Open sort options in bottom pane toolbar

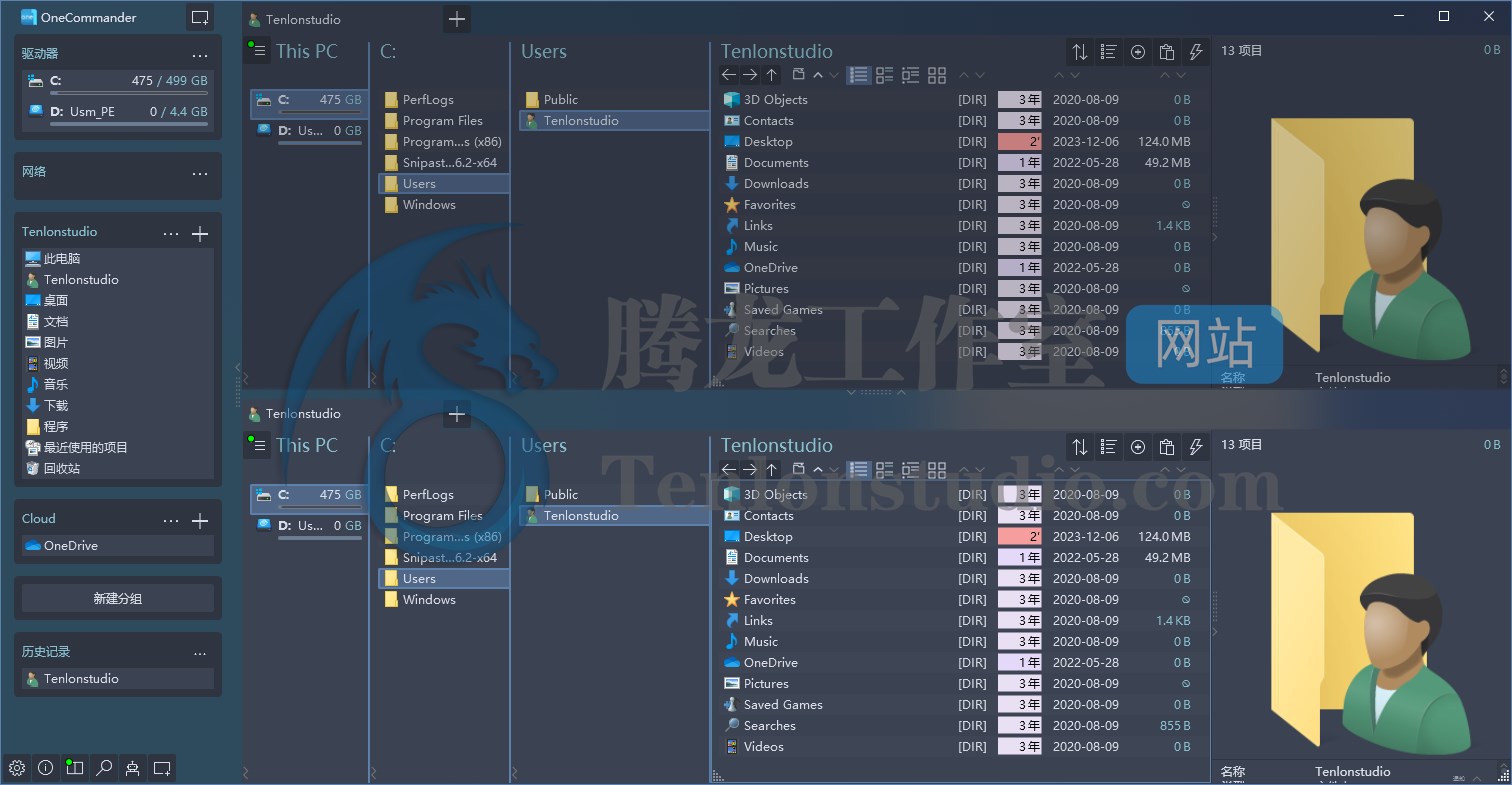point(1080,447)
